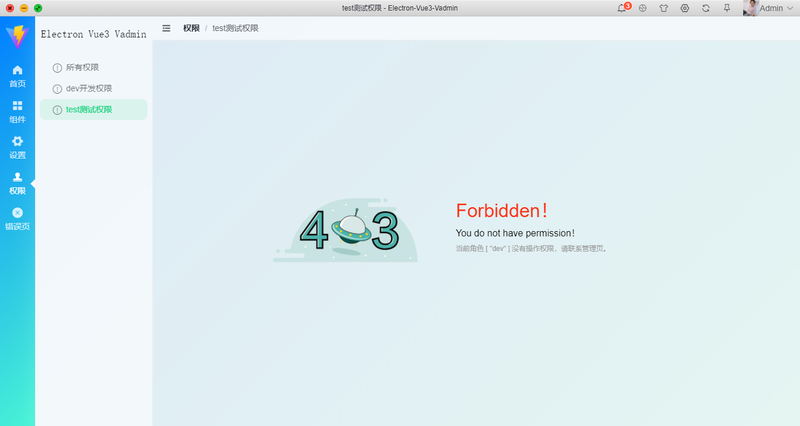The height and width of the screenshot is (426, 800).
Task: Select 所有权限 menu item
Action: pos(94,67)
